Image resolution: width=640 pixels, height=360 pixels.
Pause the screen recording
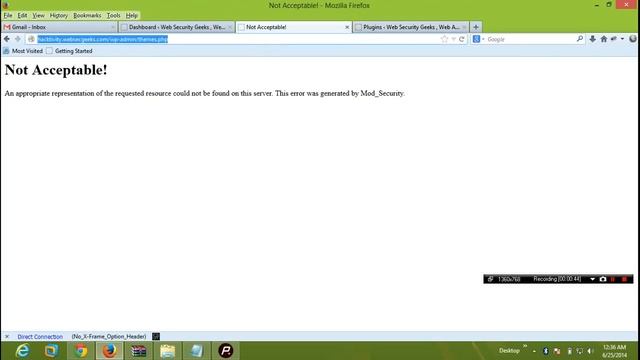tap(613, 279)
